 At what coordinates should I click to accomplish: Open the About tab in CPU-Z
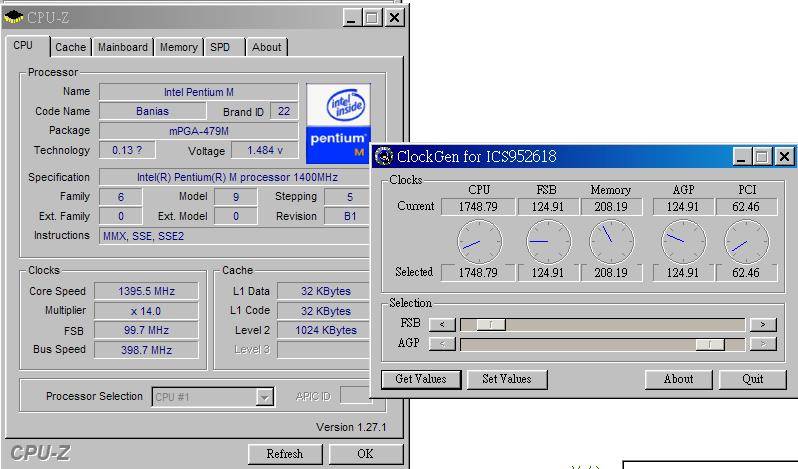[x=267, y=47]
